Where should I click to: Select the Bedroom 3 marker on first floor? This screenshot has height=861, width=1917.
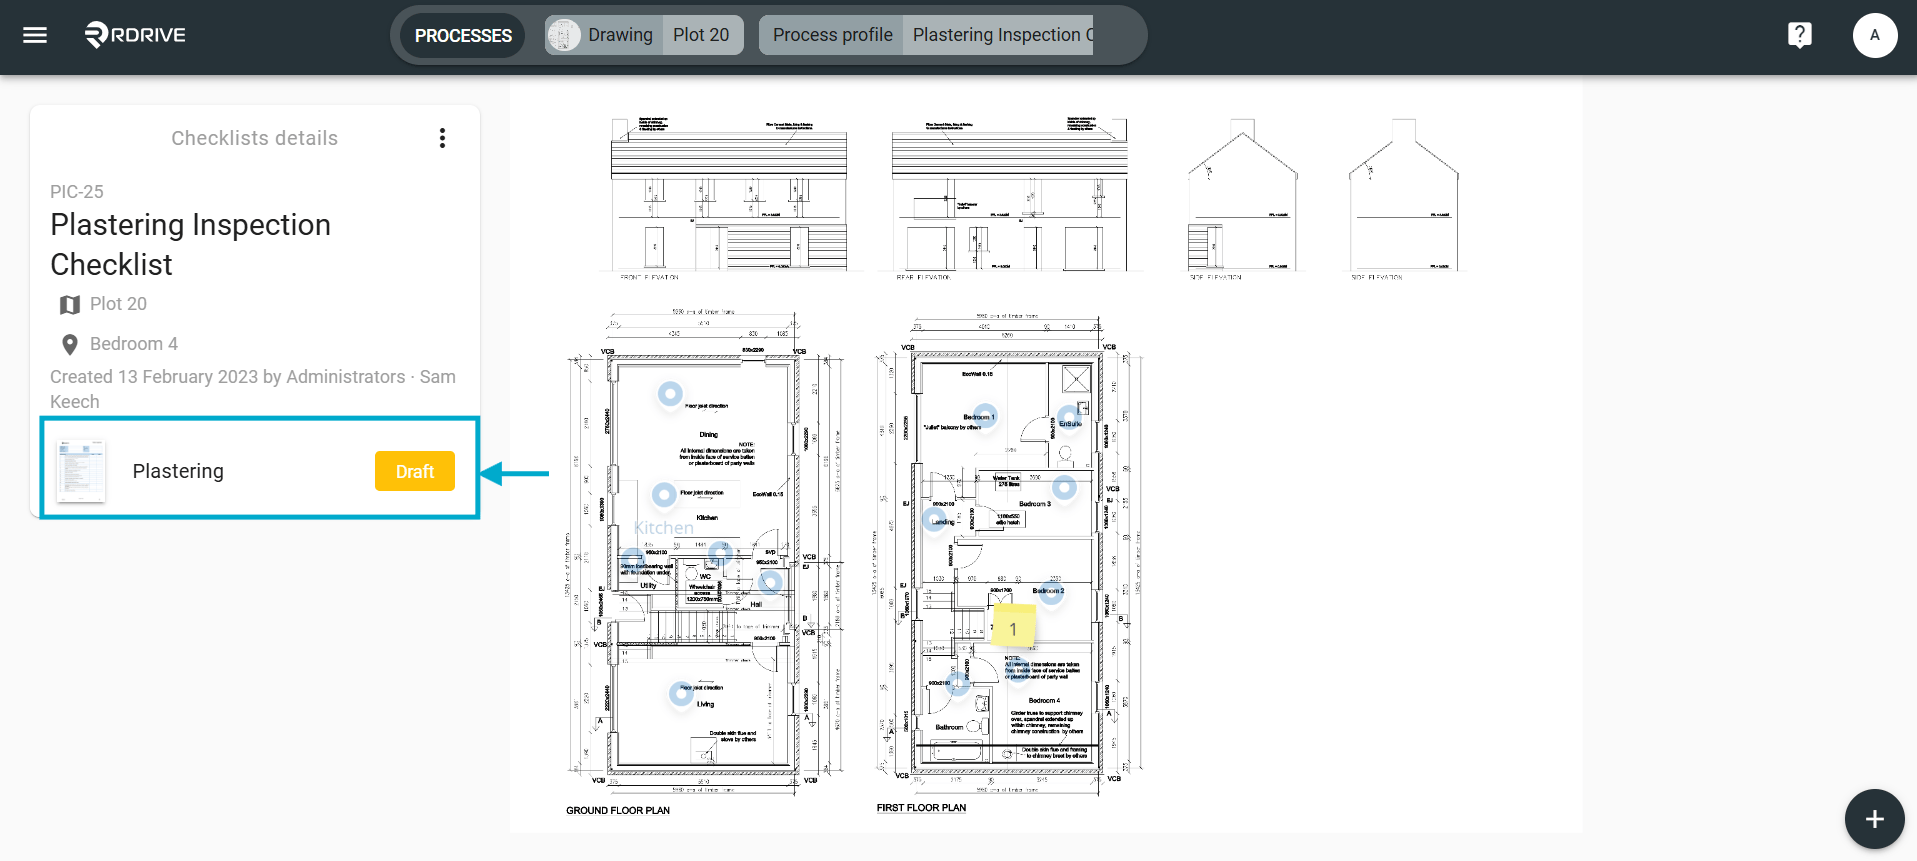click(x=1064, y=487)
